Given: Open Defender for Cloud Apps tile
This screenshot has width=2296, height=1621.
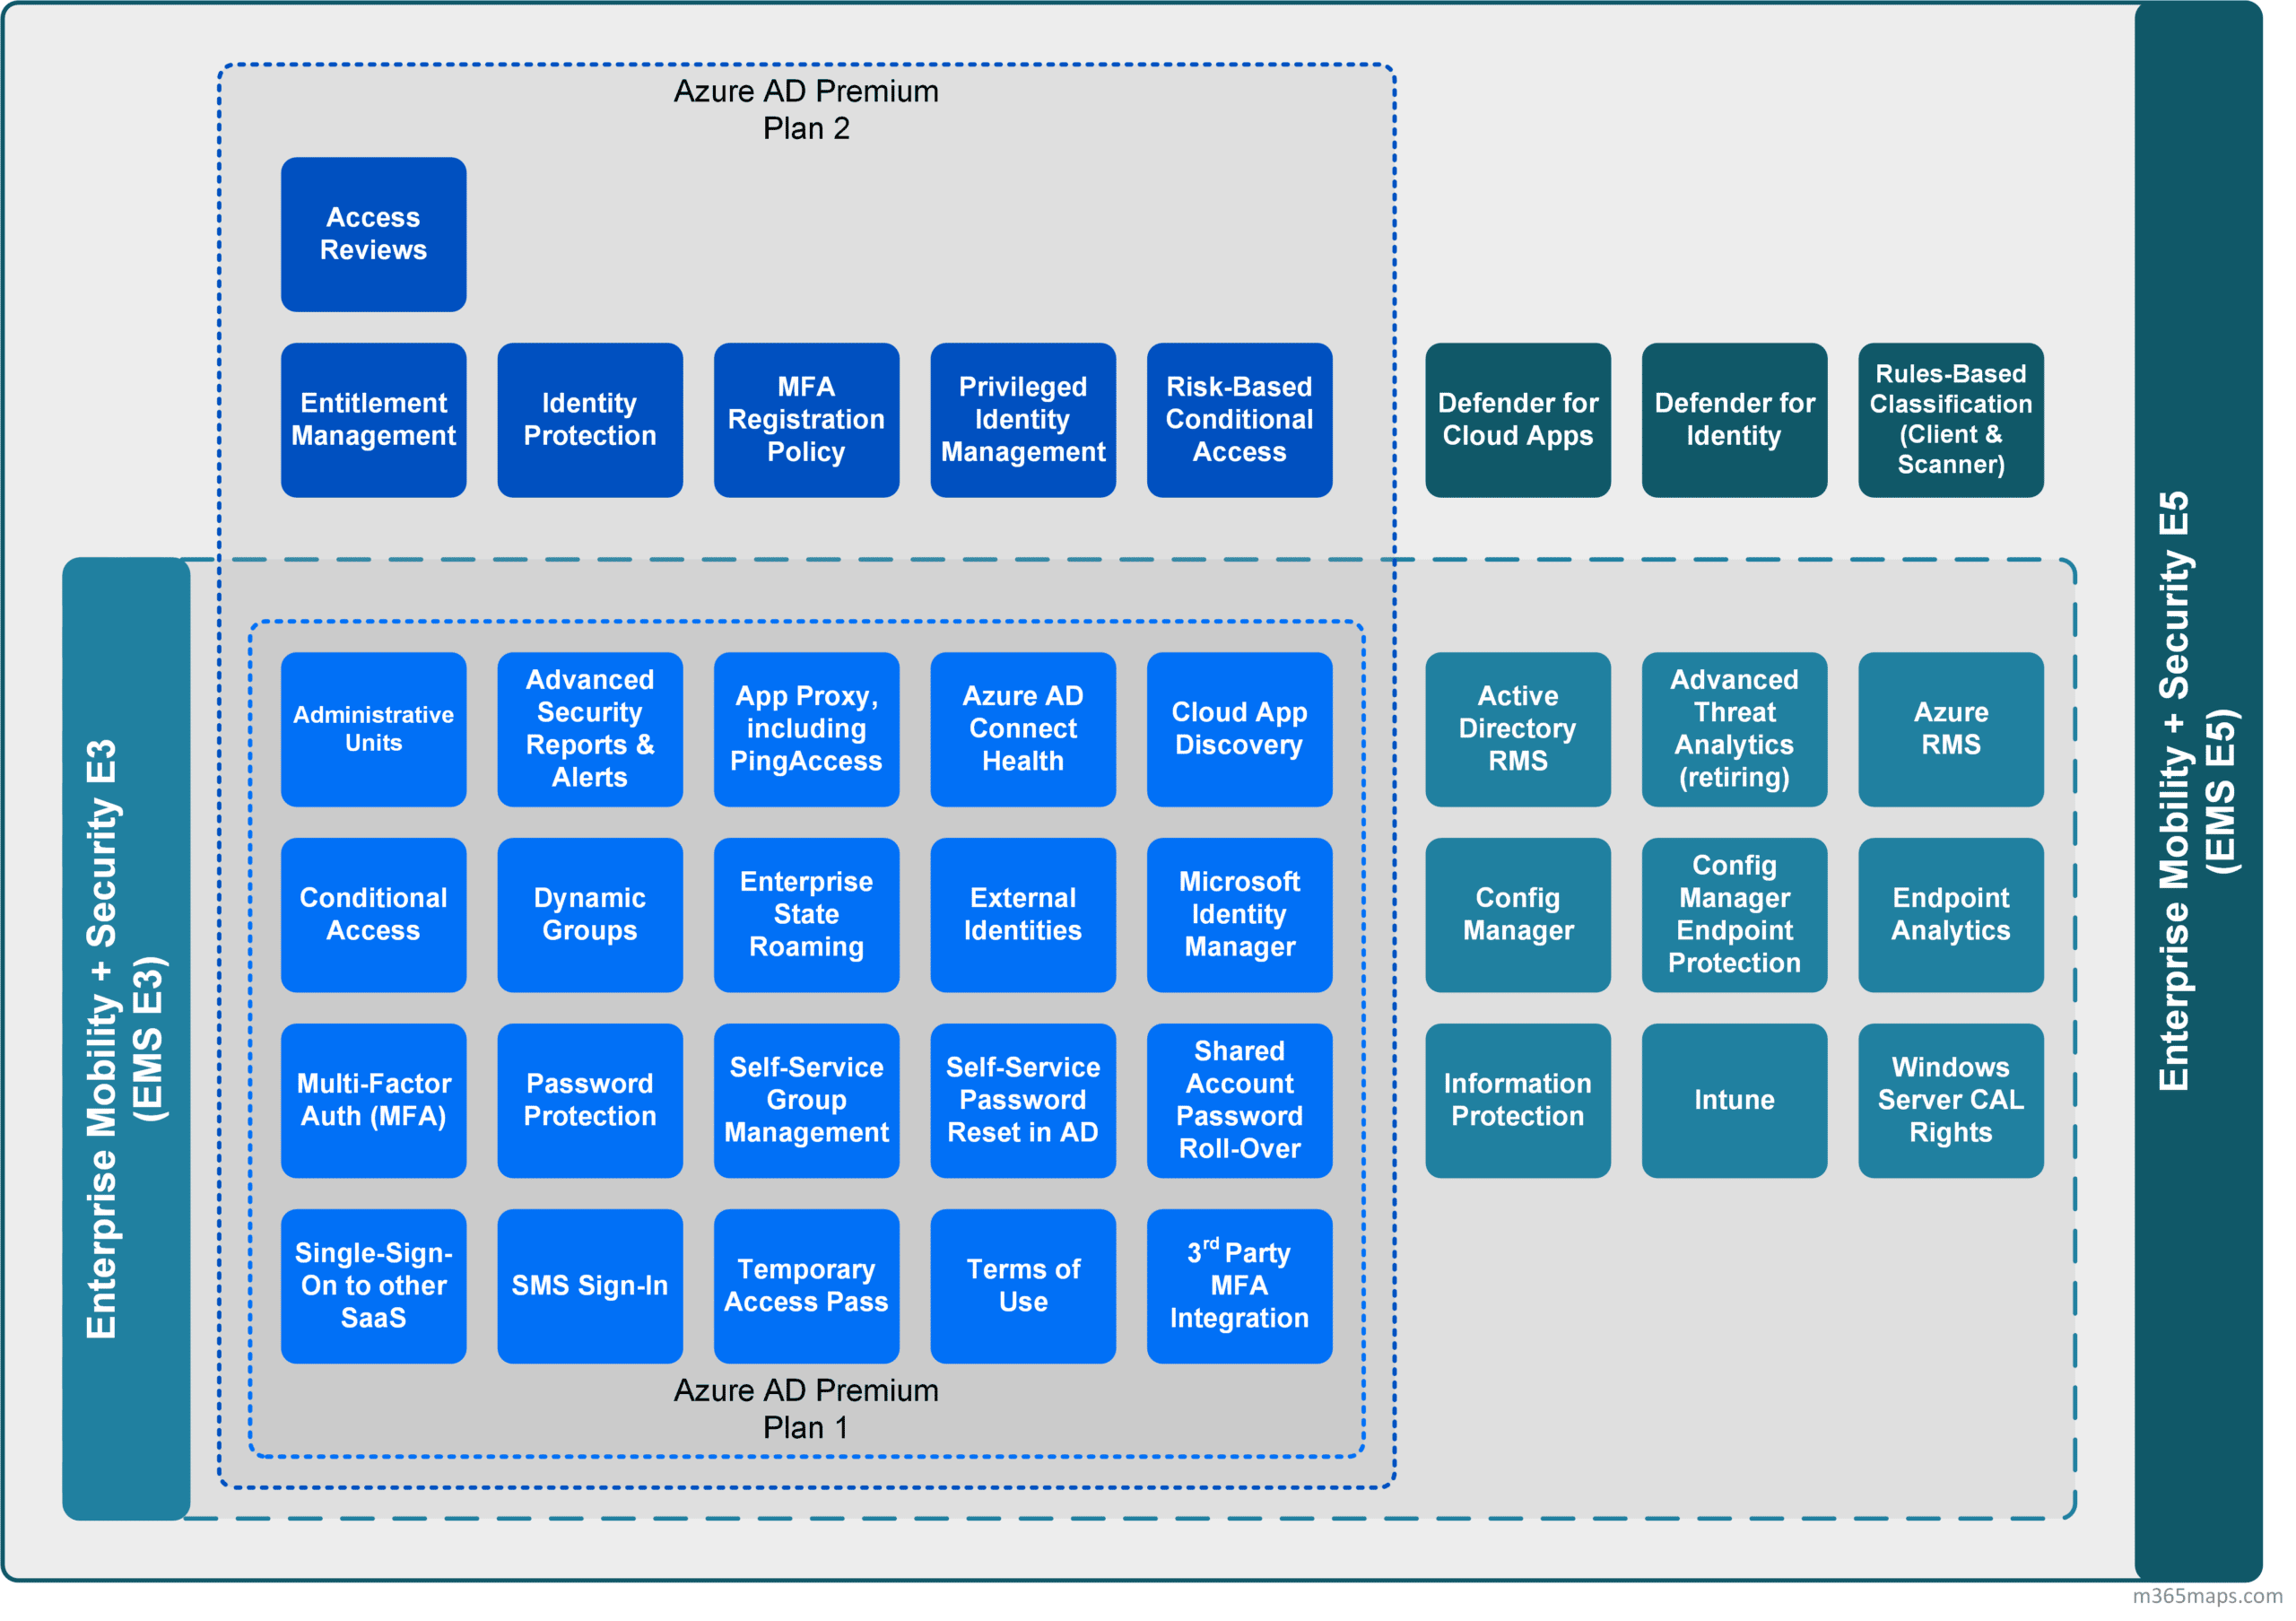Looking at the screenshot, I should (x=1518, y=420).
